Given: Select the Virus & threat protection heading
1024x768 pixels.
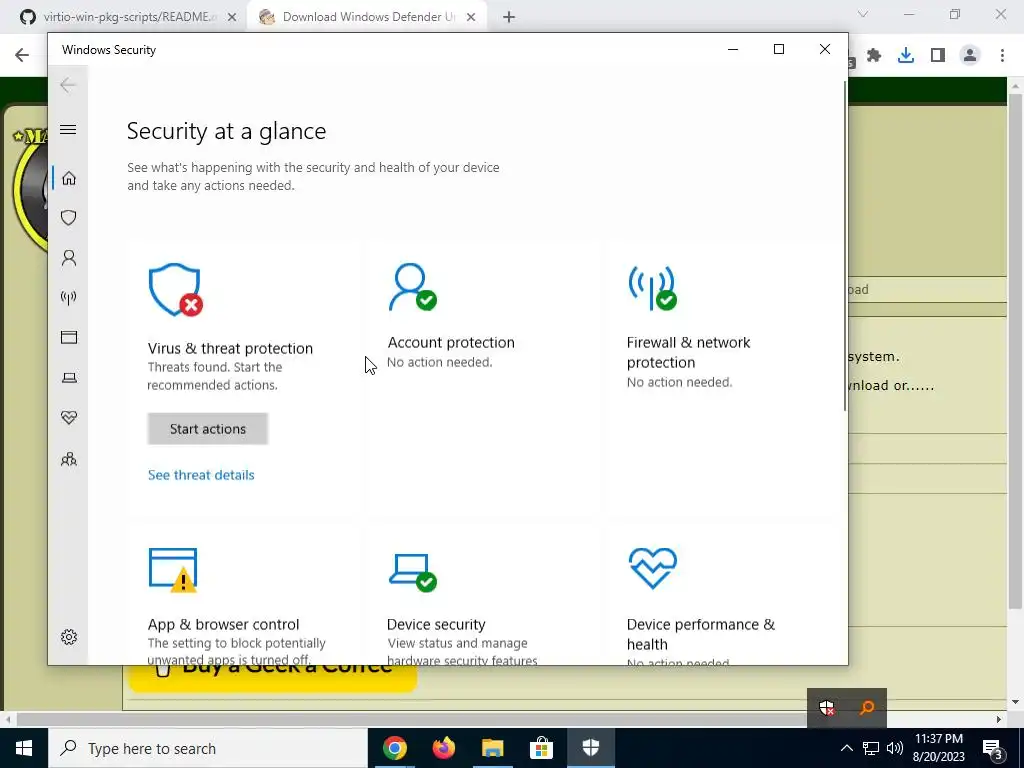Looking at the screenshot, I should [x=230, y=348].
